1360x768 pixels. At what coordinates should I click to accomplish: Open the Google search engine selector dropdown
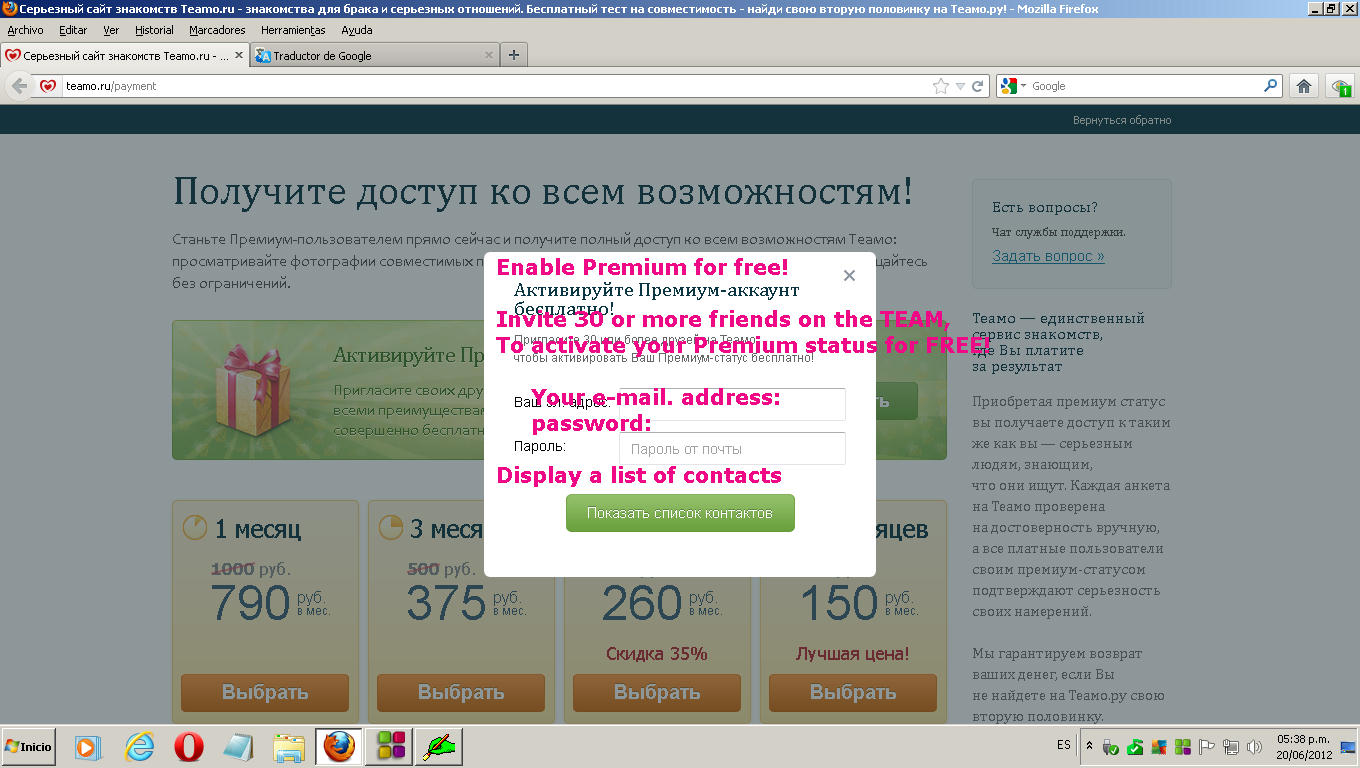pyautogui.click(x=1014, y=86)
